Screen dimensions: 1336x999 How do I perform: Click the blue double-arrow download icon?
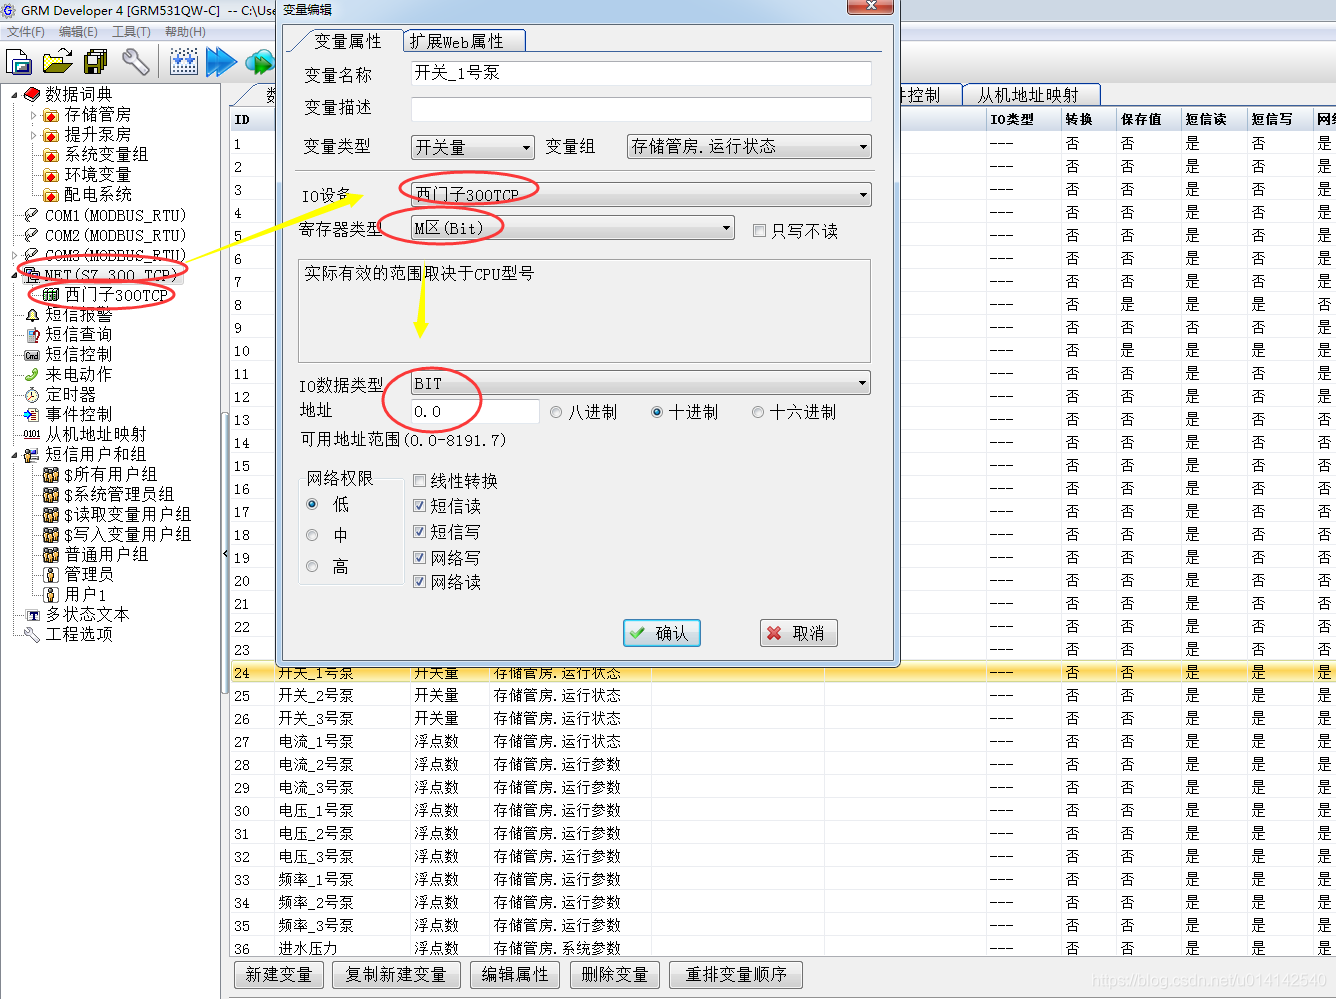pyautogui.click(x=220, y=62)
